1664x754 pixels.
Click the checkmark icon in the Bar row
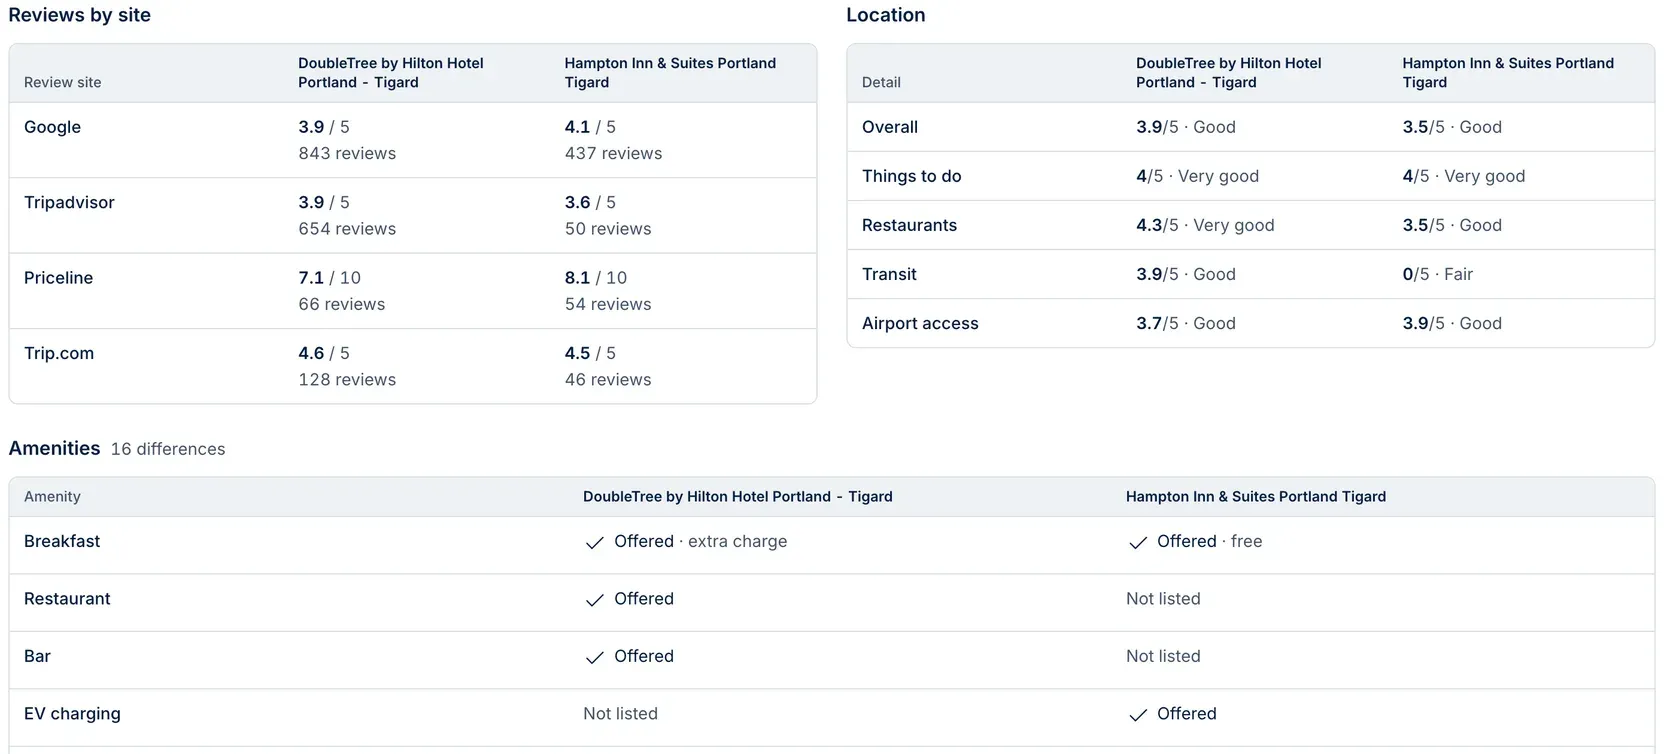[x=595, y=657]
